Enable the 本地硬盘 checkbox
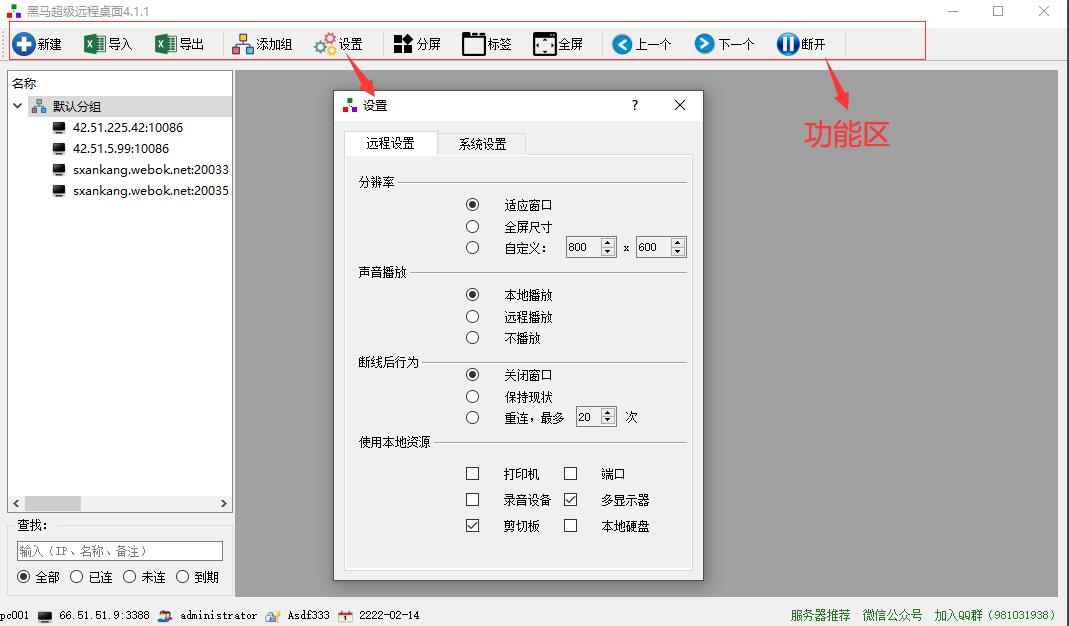The height and width of the screenshot is (626, 1069). 571,526
